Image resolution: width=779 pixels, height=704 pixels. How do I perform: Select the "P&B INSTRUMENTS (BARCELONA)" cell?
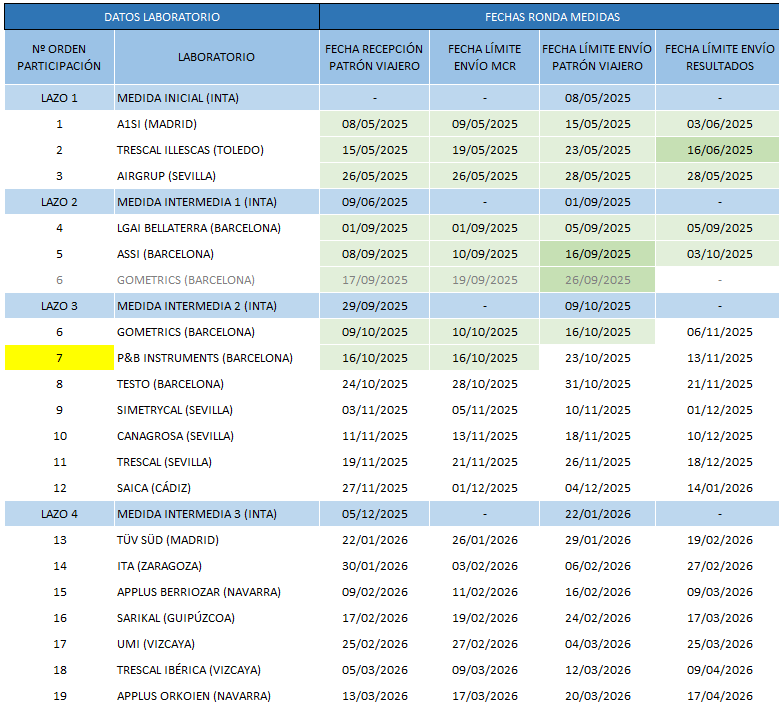205,358
